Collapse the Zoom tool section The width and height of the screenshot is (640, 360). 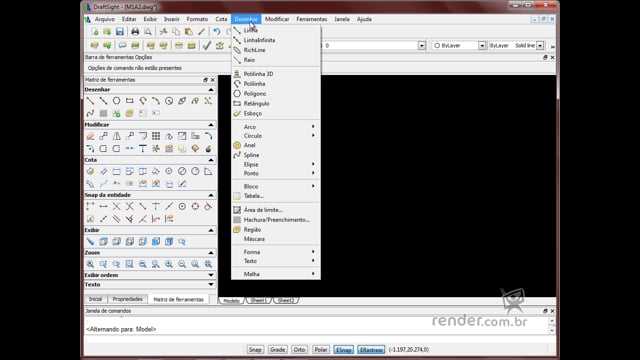click(x=211, y=253)
